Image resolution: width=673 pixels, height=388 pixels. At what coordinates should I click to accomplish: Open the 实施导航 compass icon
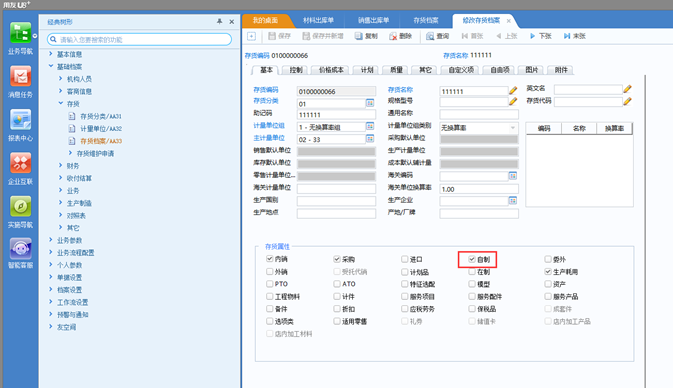point(20,206)
